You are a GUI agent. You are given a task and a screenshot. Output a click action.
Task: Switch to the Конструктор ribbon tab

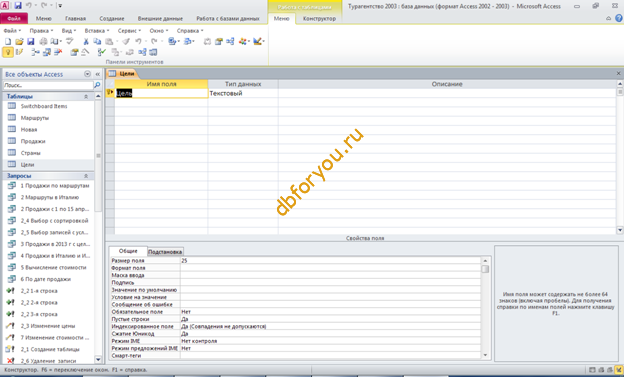click(319, 18)
